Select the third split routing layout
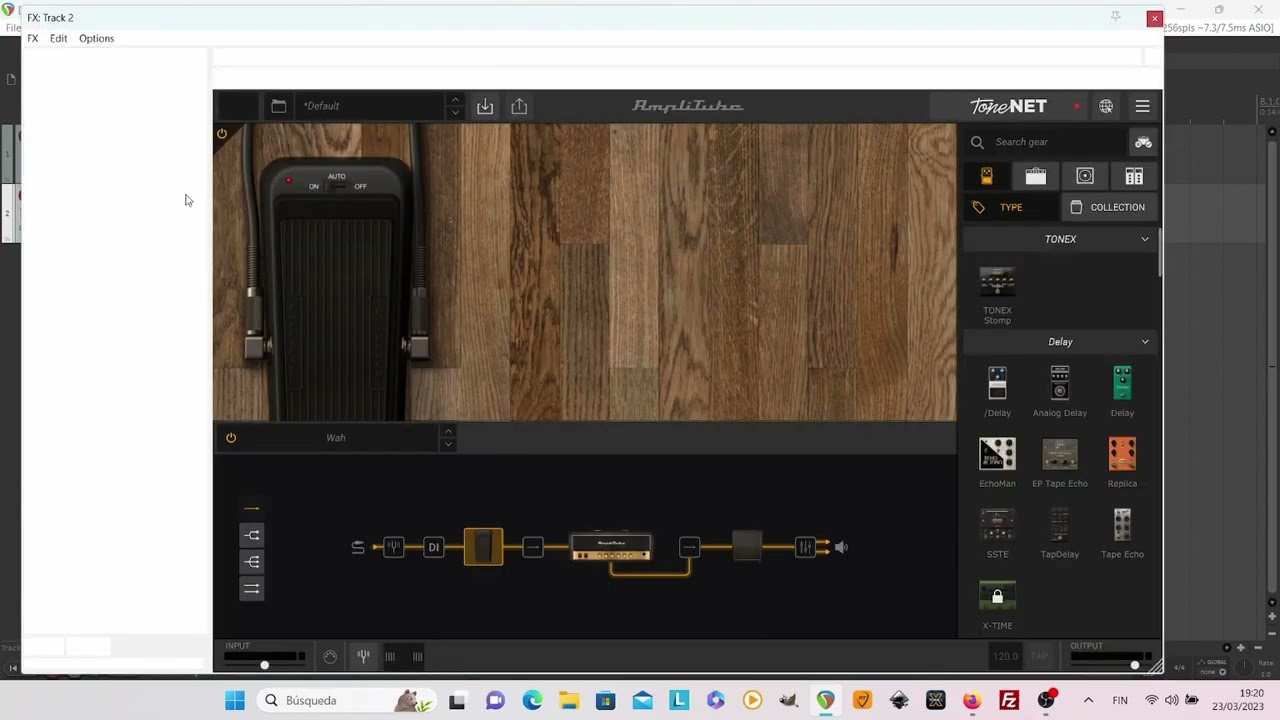This screenshot has width=1280, height=720. (251, 562)
